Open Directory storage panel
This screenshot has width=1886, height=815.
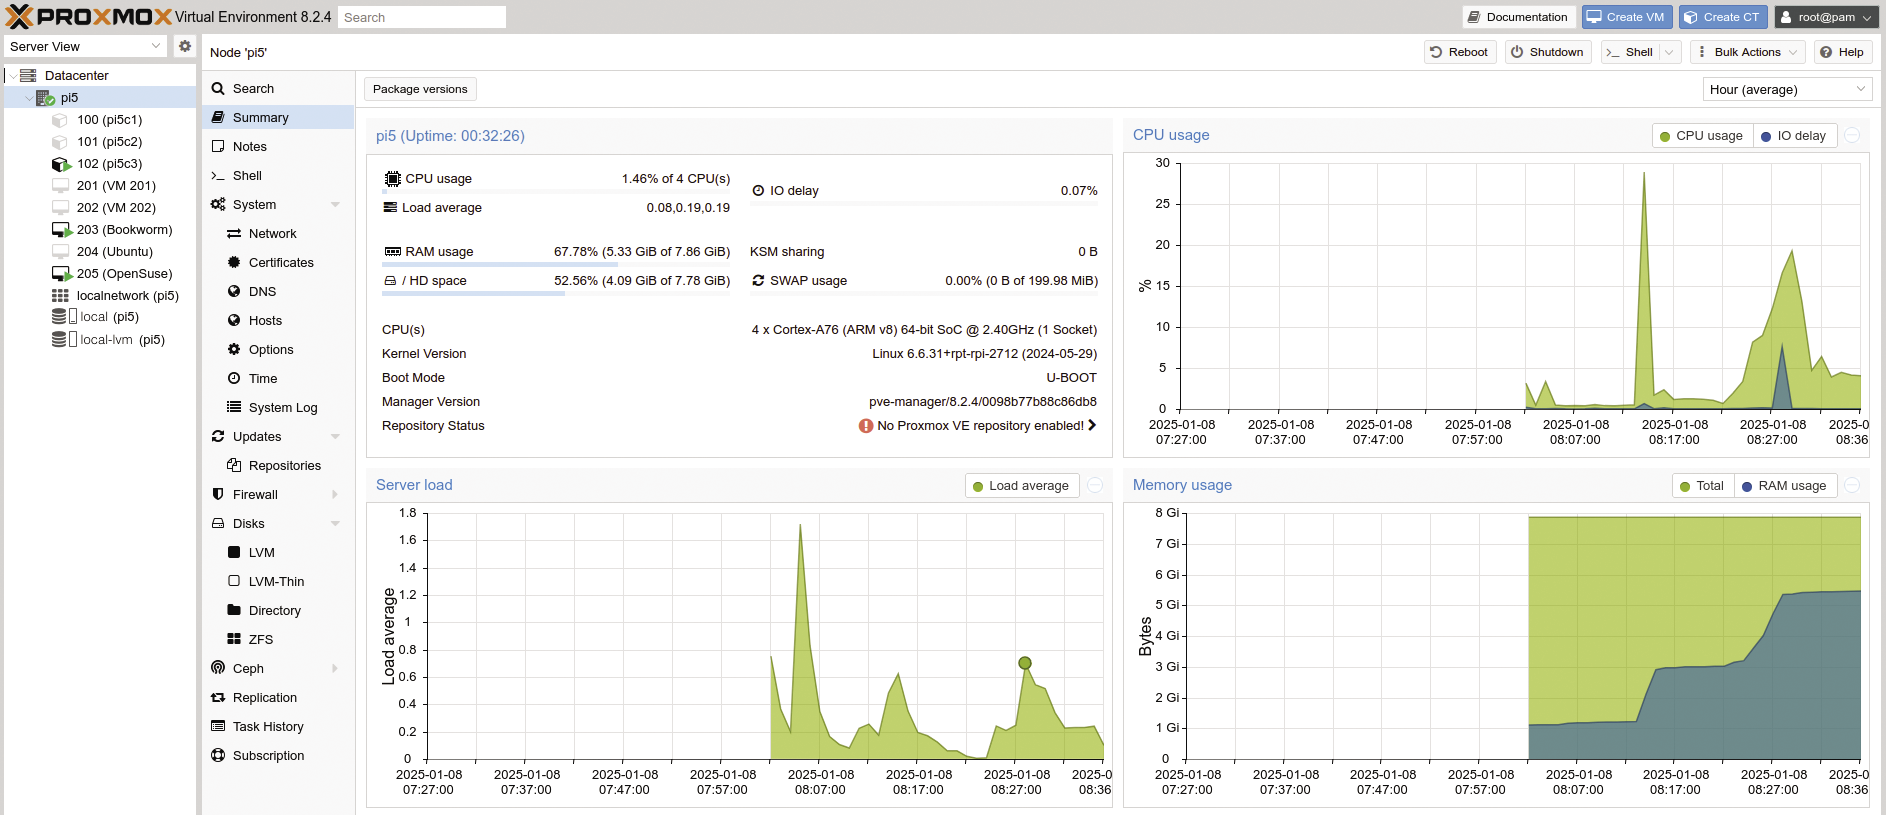pyautogui.click(x=278, y=610)
